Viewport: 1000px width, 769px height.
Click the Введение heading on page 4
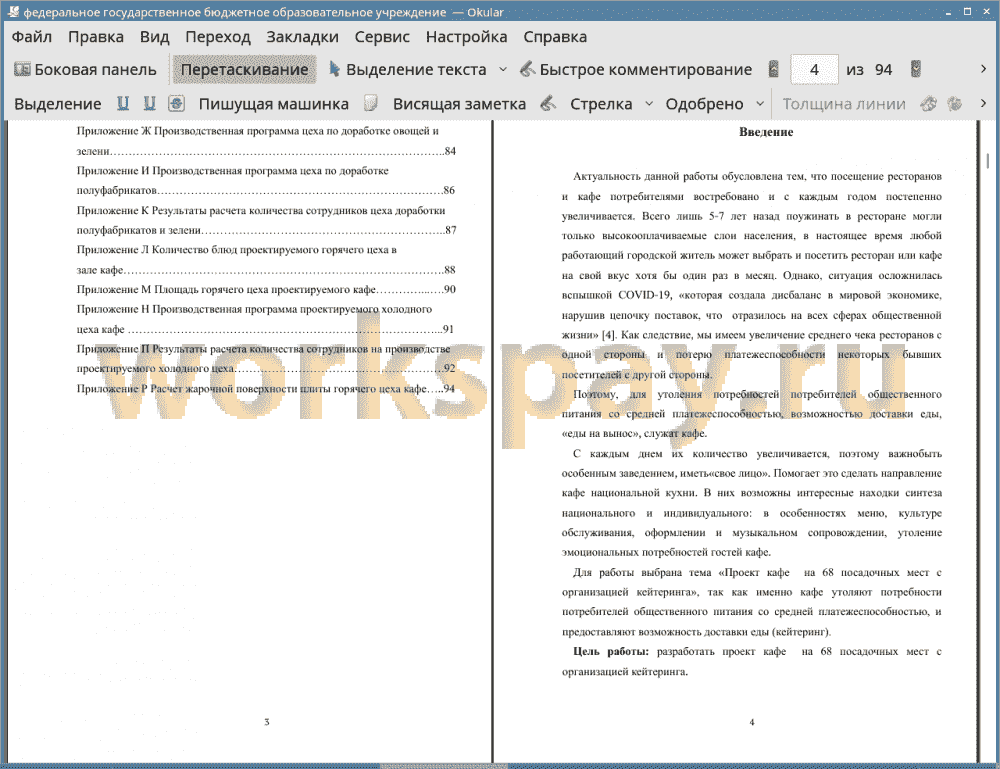click(x=766, y=132)
